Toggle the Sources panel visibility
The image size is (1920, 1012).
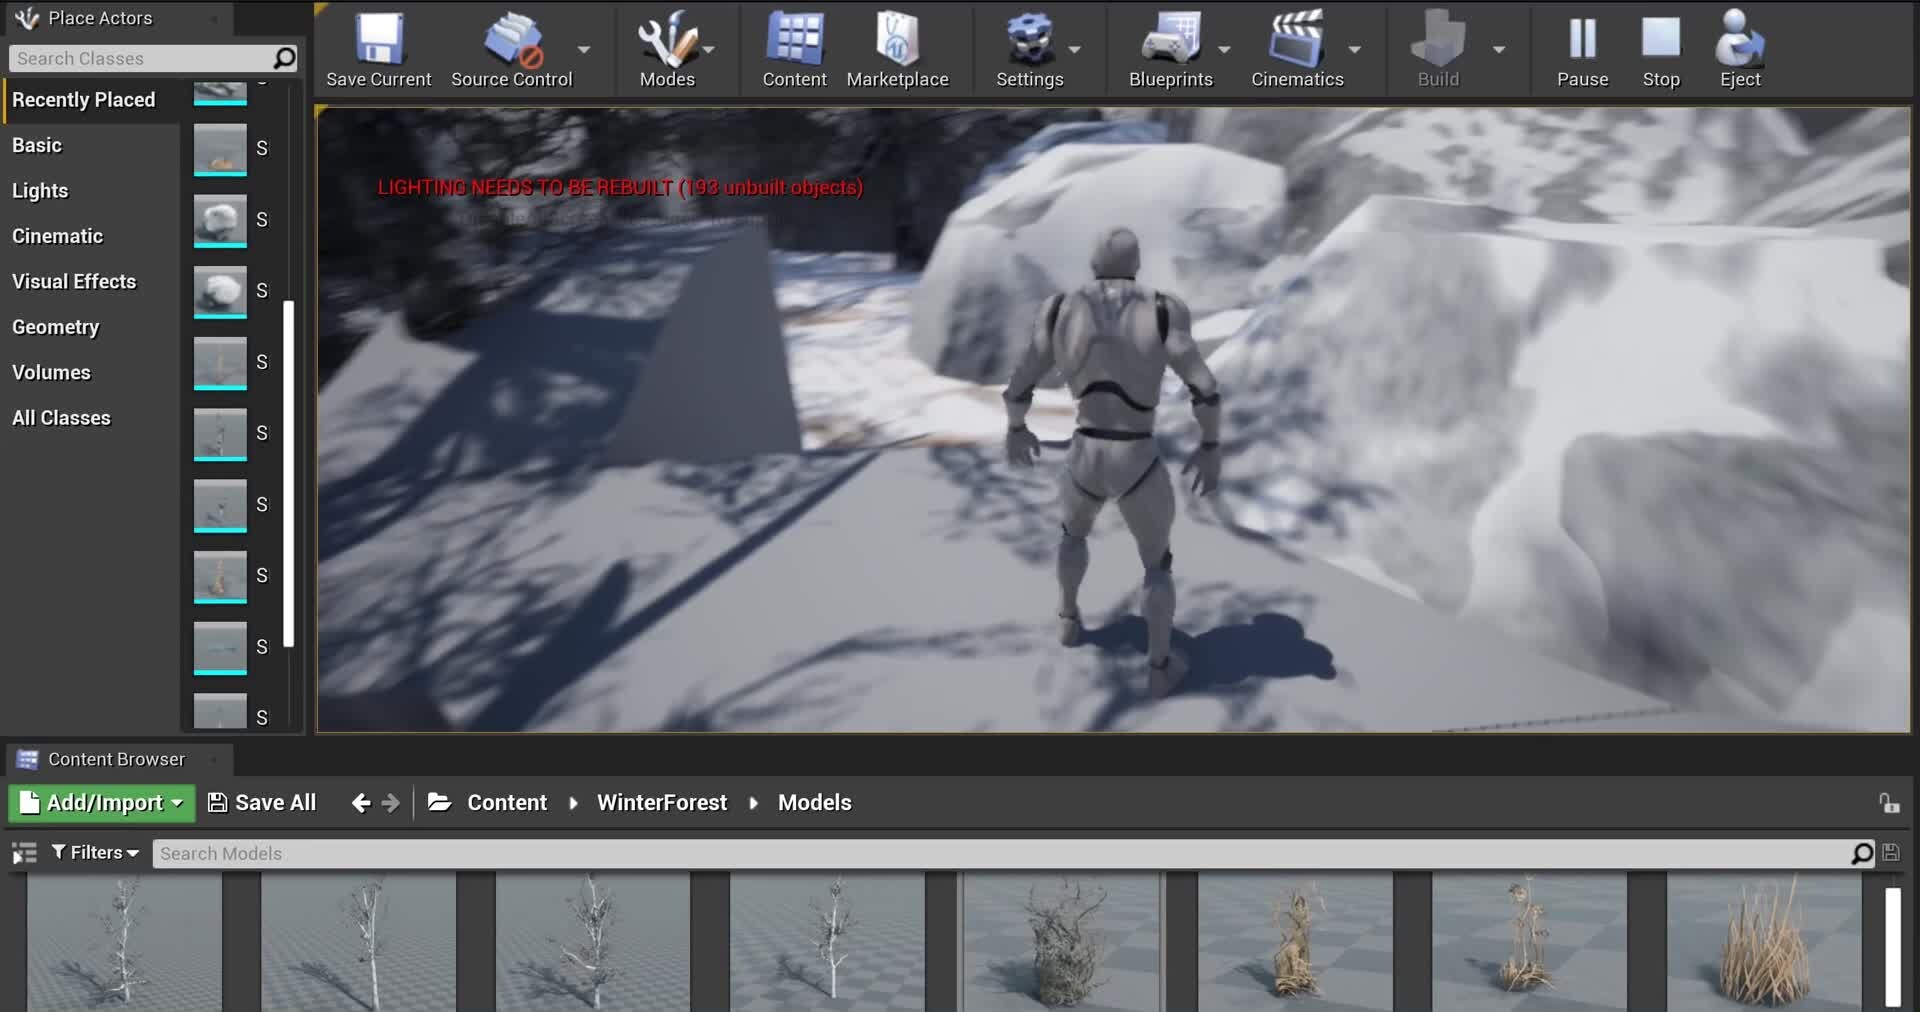pos(24,853)
